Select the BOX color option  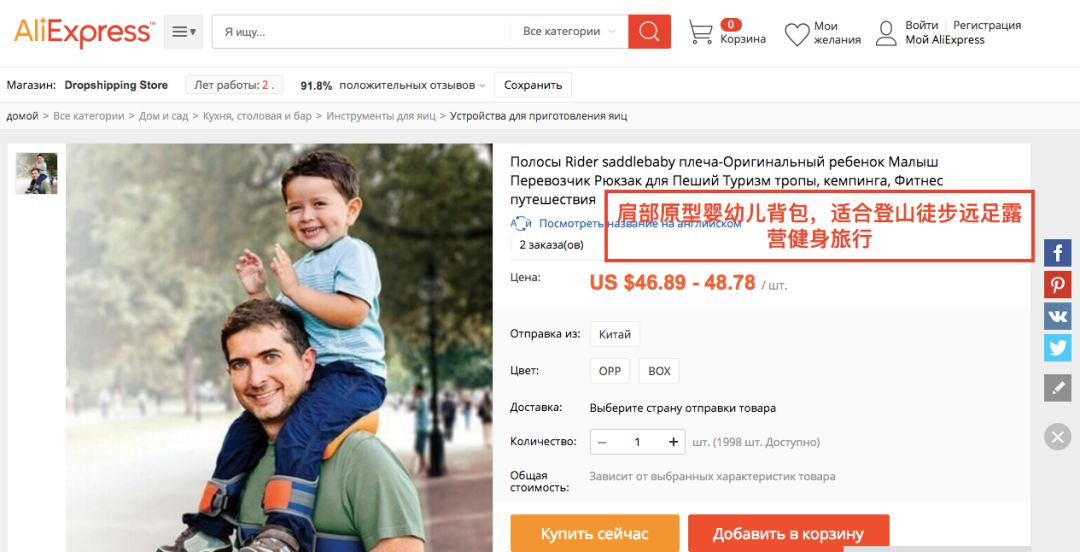tap(659, 371)
